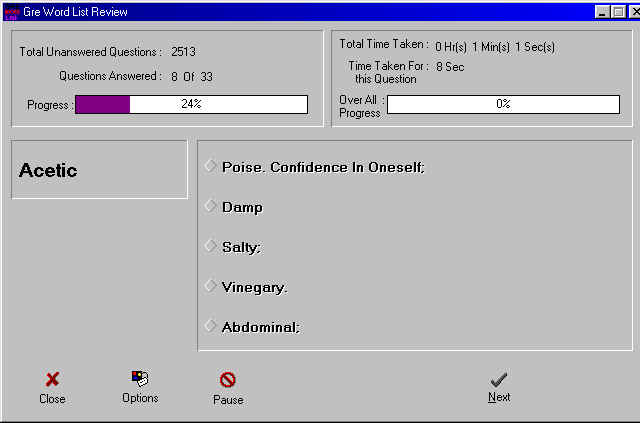640x423 pixels.
Task: Select the 'Poise. Confidence In Oneself' answer
Action: [x=211, y=166]
